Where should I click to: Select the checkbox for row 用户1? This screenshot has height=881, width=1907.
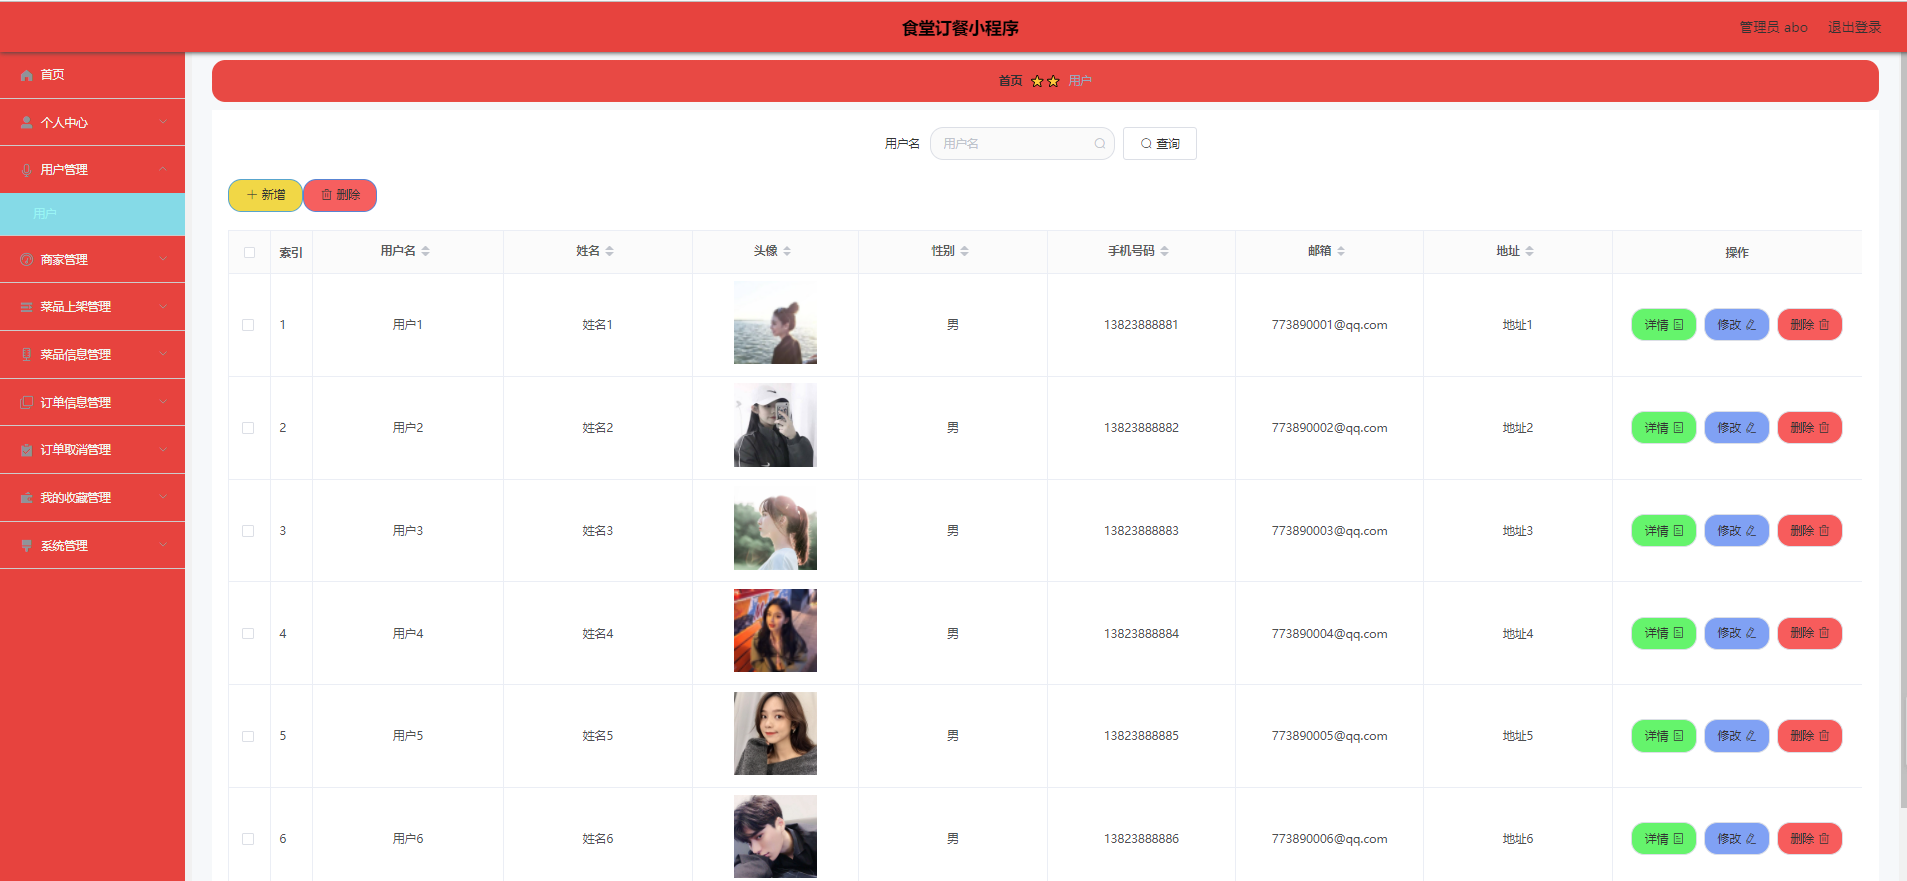(x=248, y=325)
